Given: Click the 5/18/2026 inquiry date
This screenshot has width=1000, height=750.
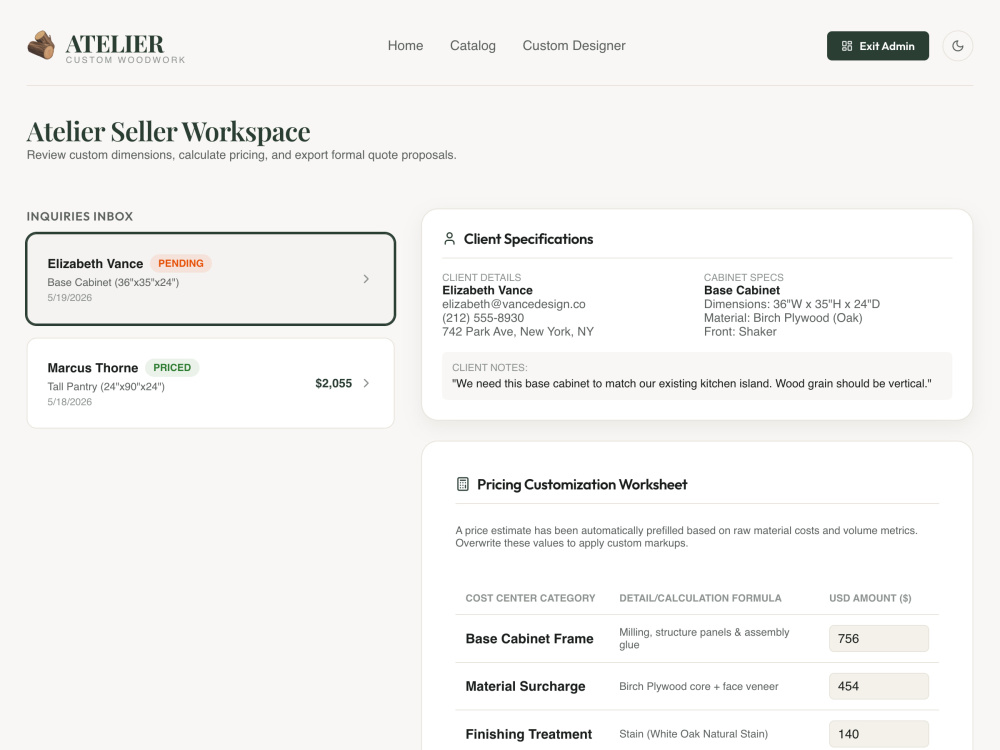Looking at the screenshot, I should [x=70, y=402].
